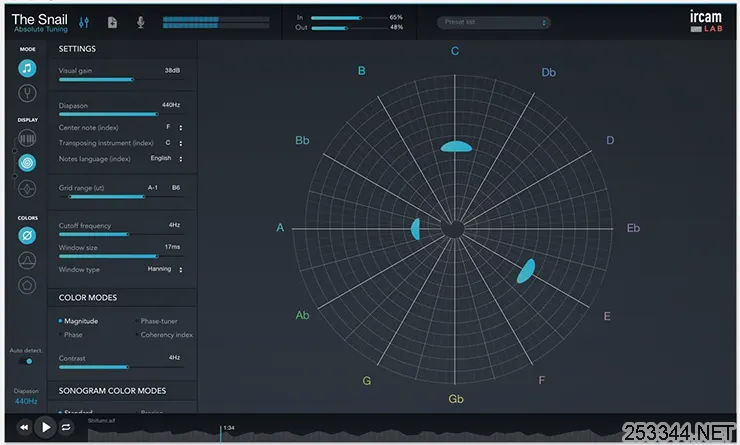The image size is (740, 445).
Task: Click the Db note label
Action: coord(548,72)
